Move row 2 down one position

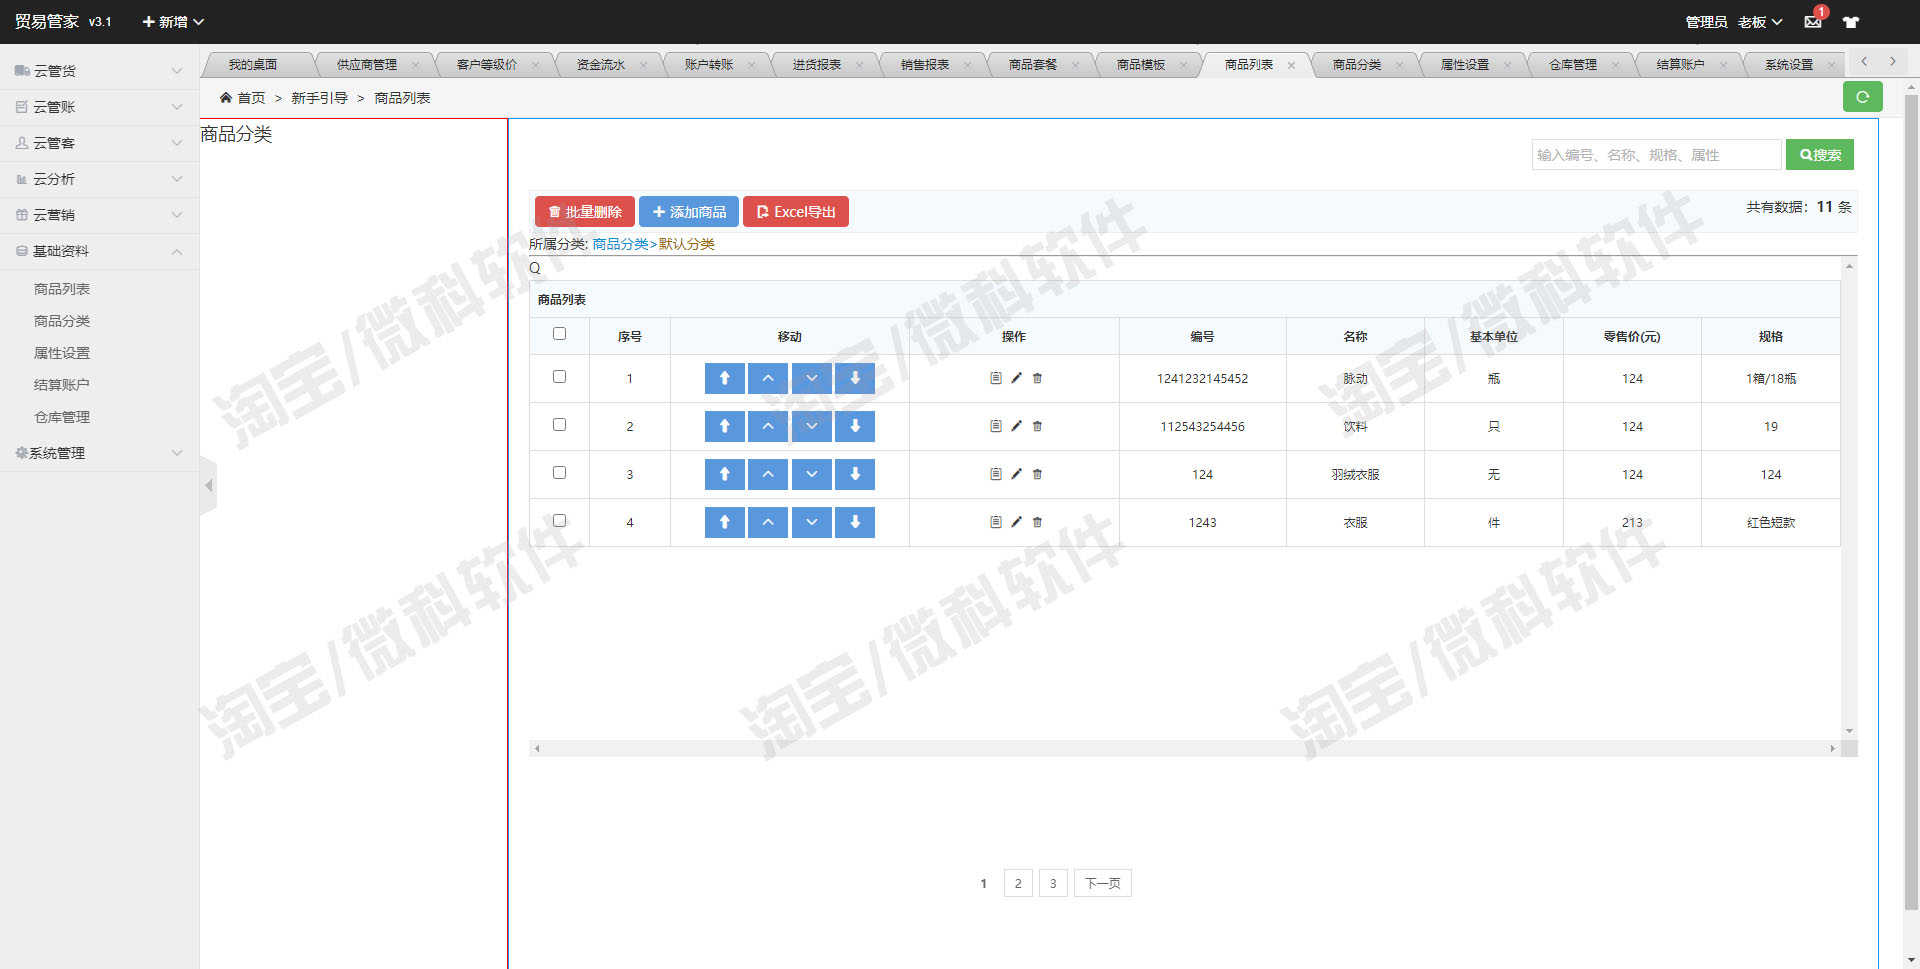click(x=811, y=426)
